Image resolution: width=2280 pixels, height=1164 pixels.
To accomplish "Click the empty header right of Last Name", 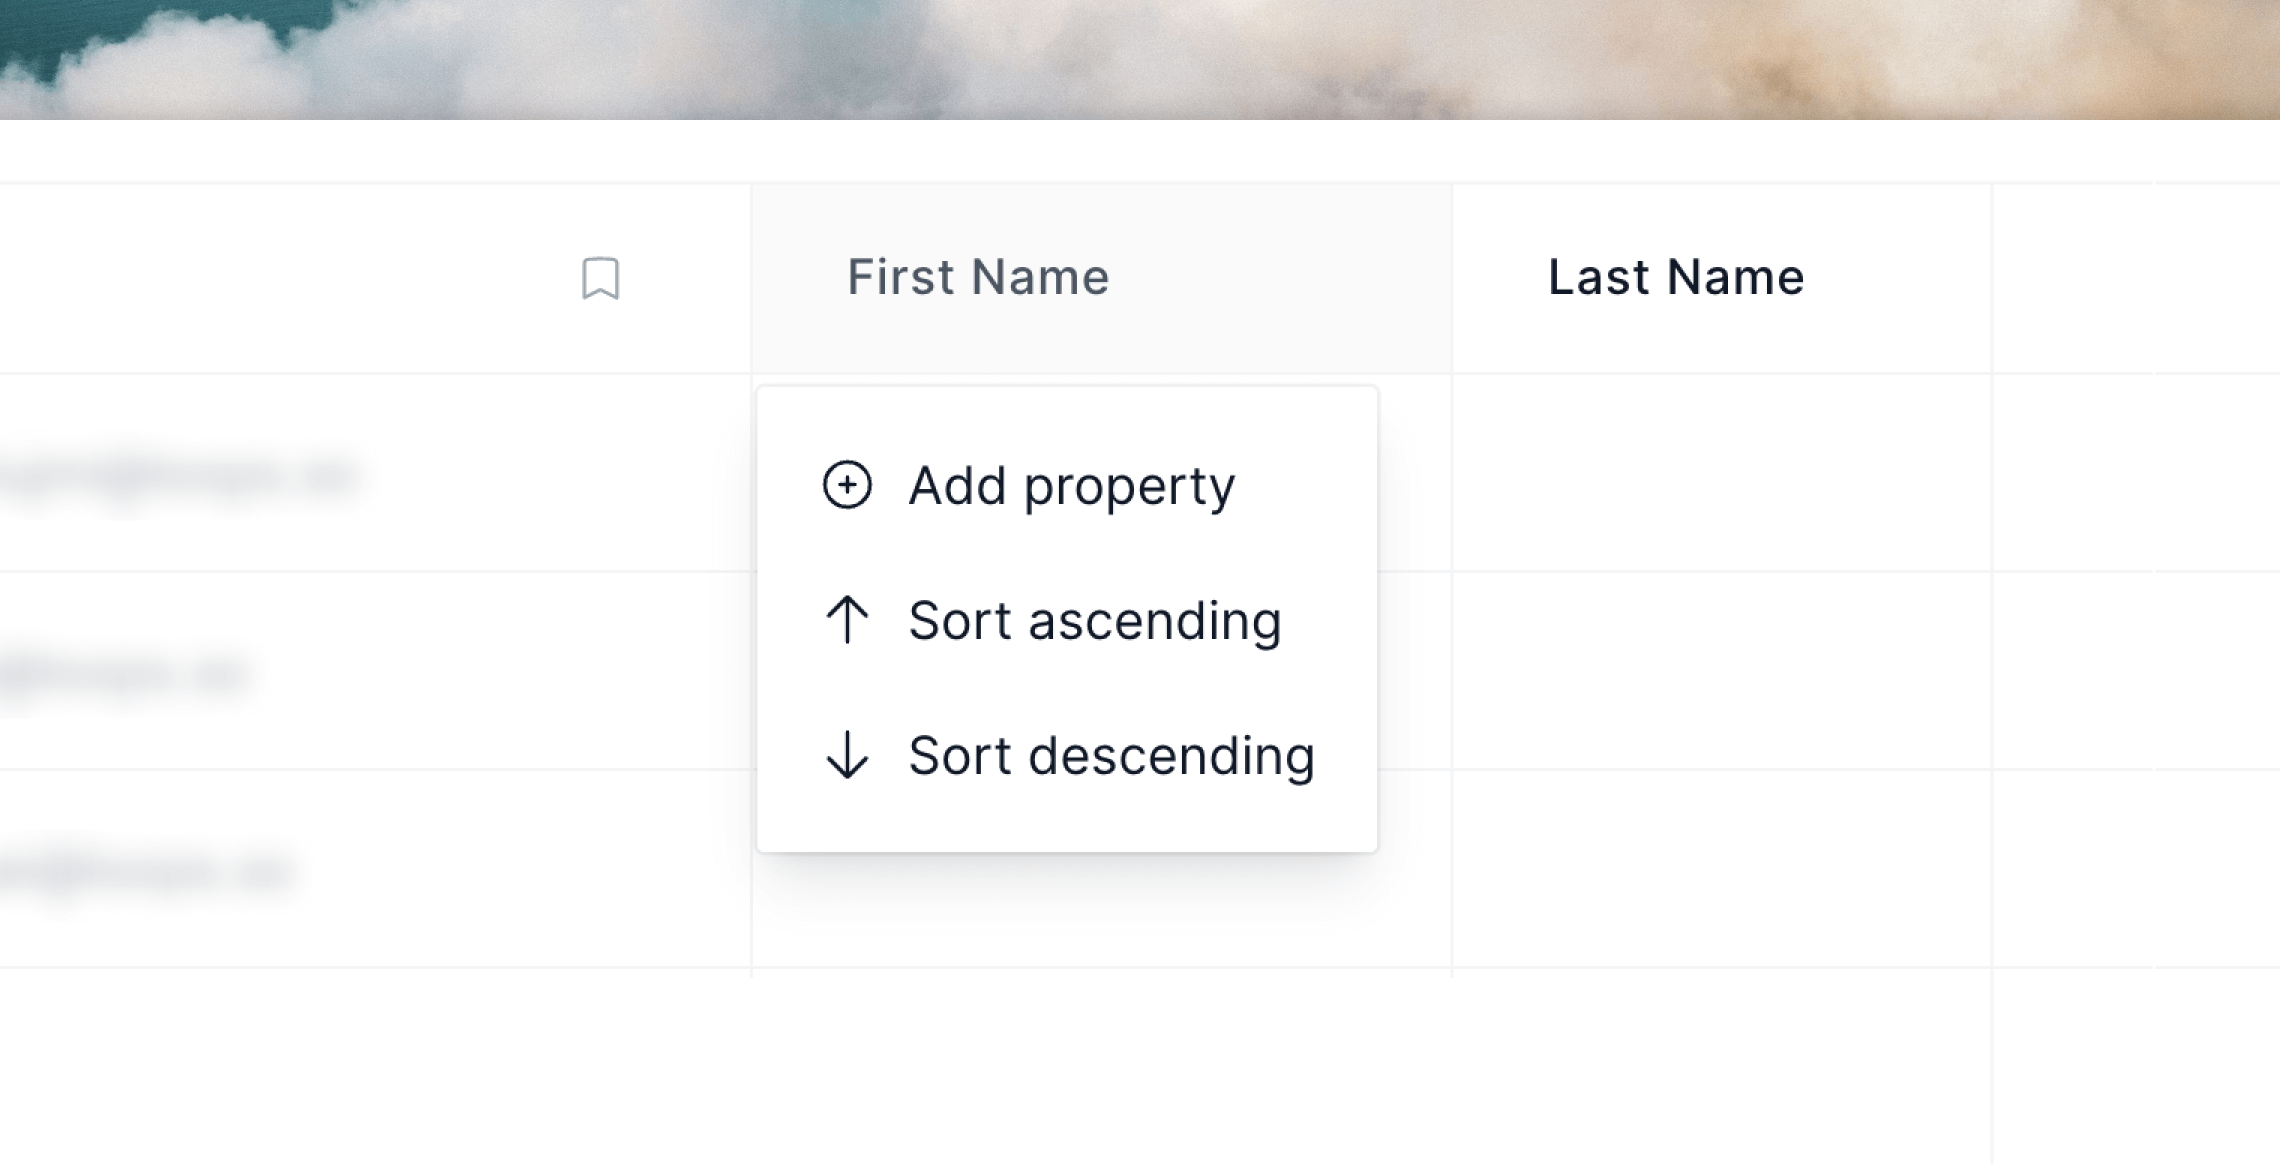I will 2137,278.
